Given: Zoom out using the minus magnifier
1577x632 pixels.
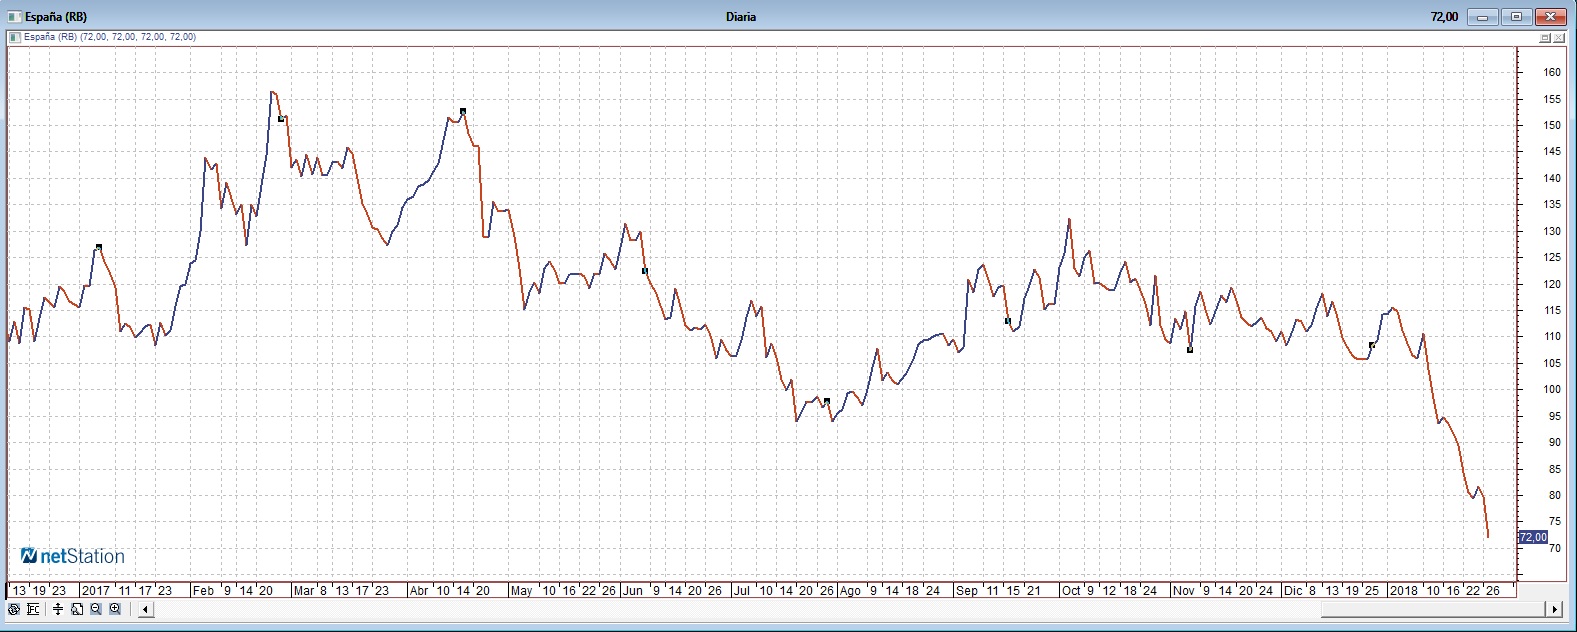Looking at the screenshot, I should (x=96, y=609).
